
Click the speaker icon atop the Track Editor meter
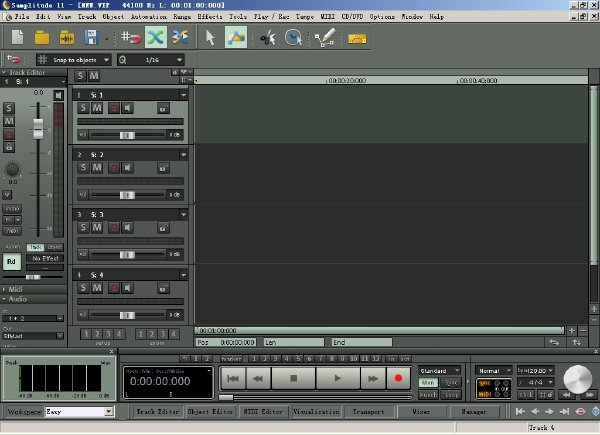58,95
